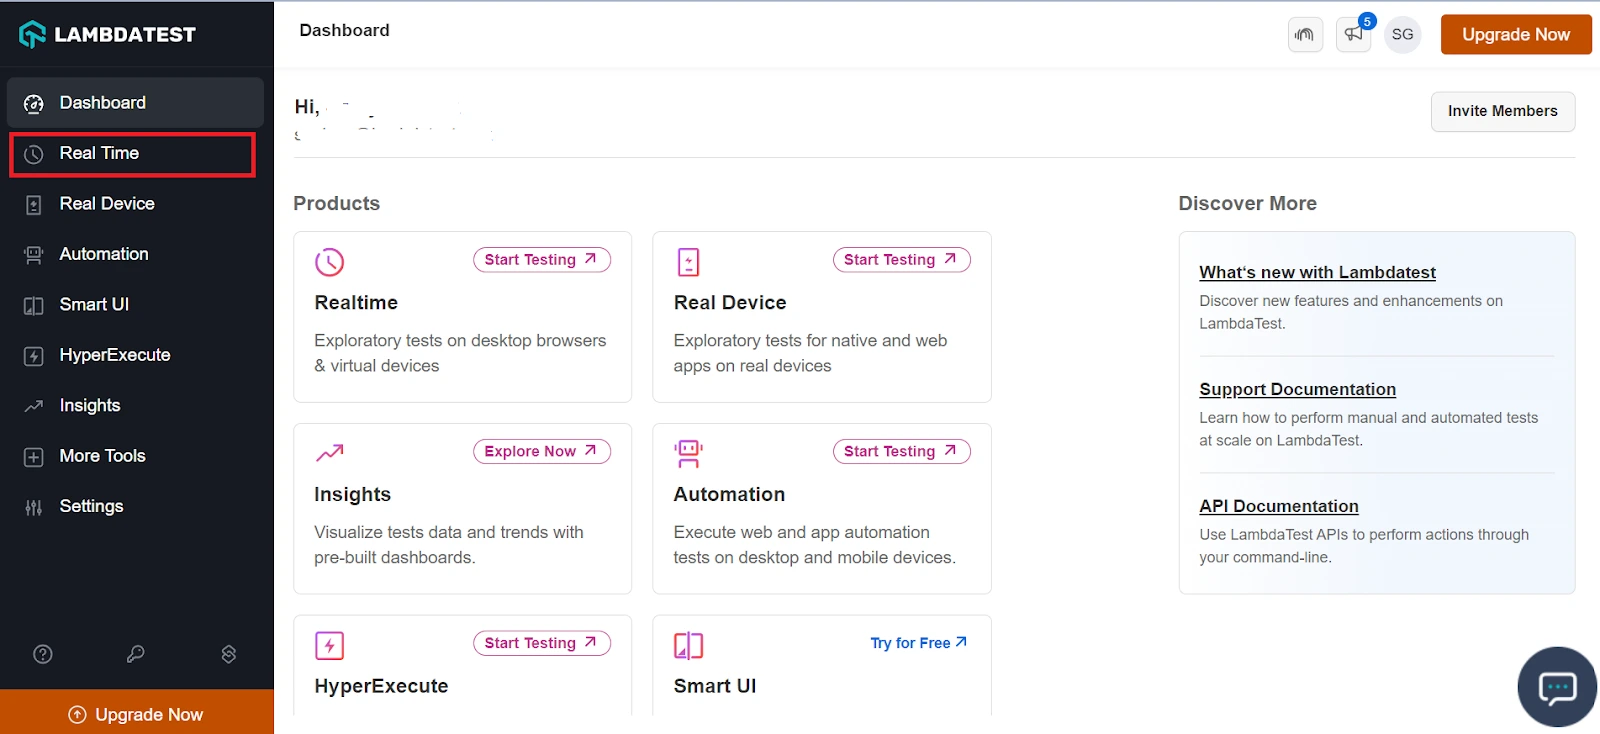The width and height of the screenshot is (1600, 734).
Task: Click Explore Now on Insights card
Action: [541, 451]
